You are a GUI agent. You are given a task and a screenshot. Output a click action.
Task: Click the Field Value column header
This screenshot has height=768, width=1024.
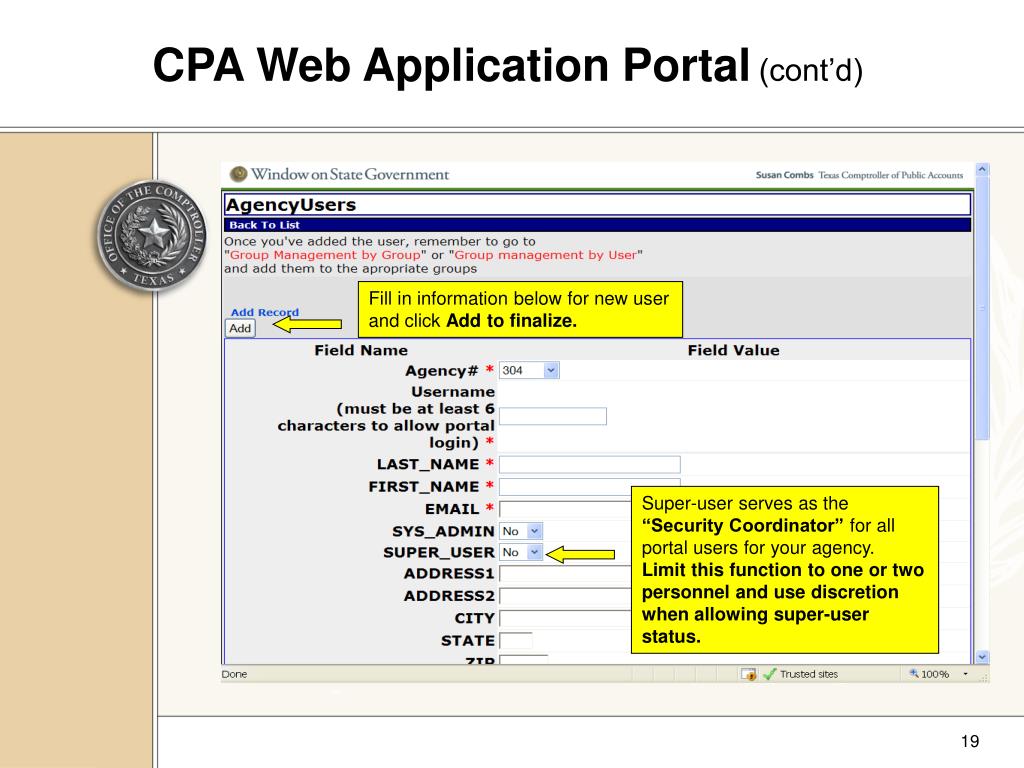[x=733, y=350]
